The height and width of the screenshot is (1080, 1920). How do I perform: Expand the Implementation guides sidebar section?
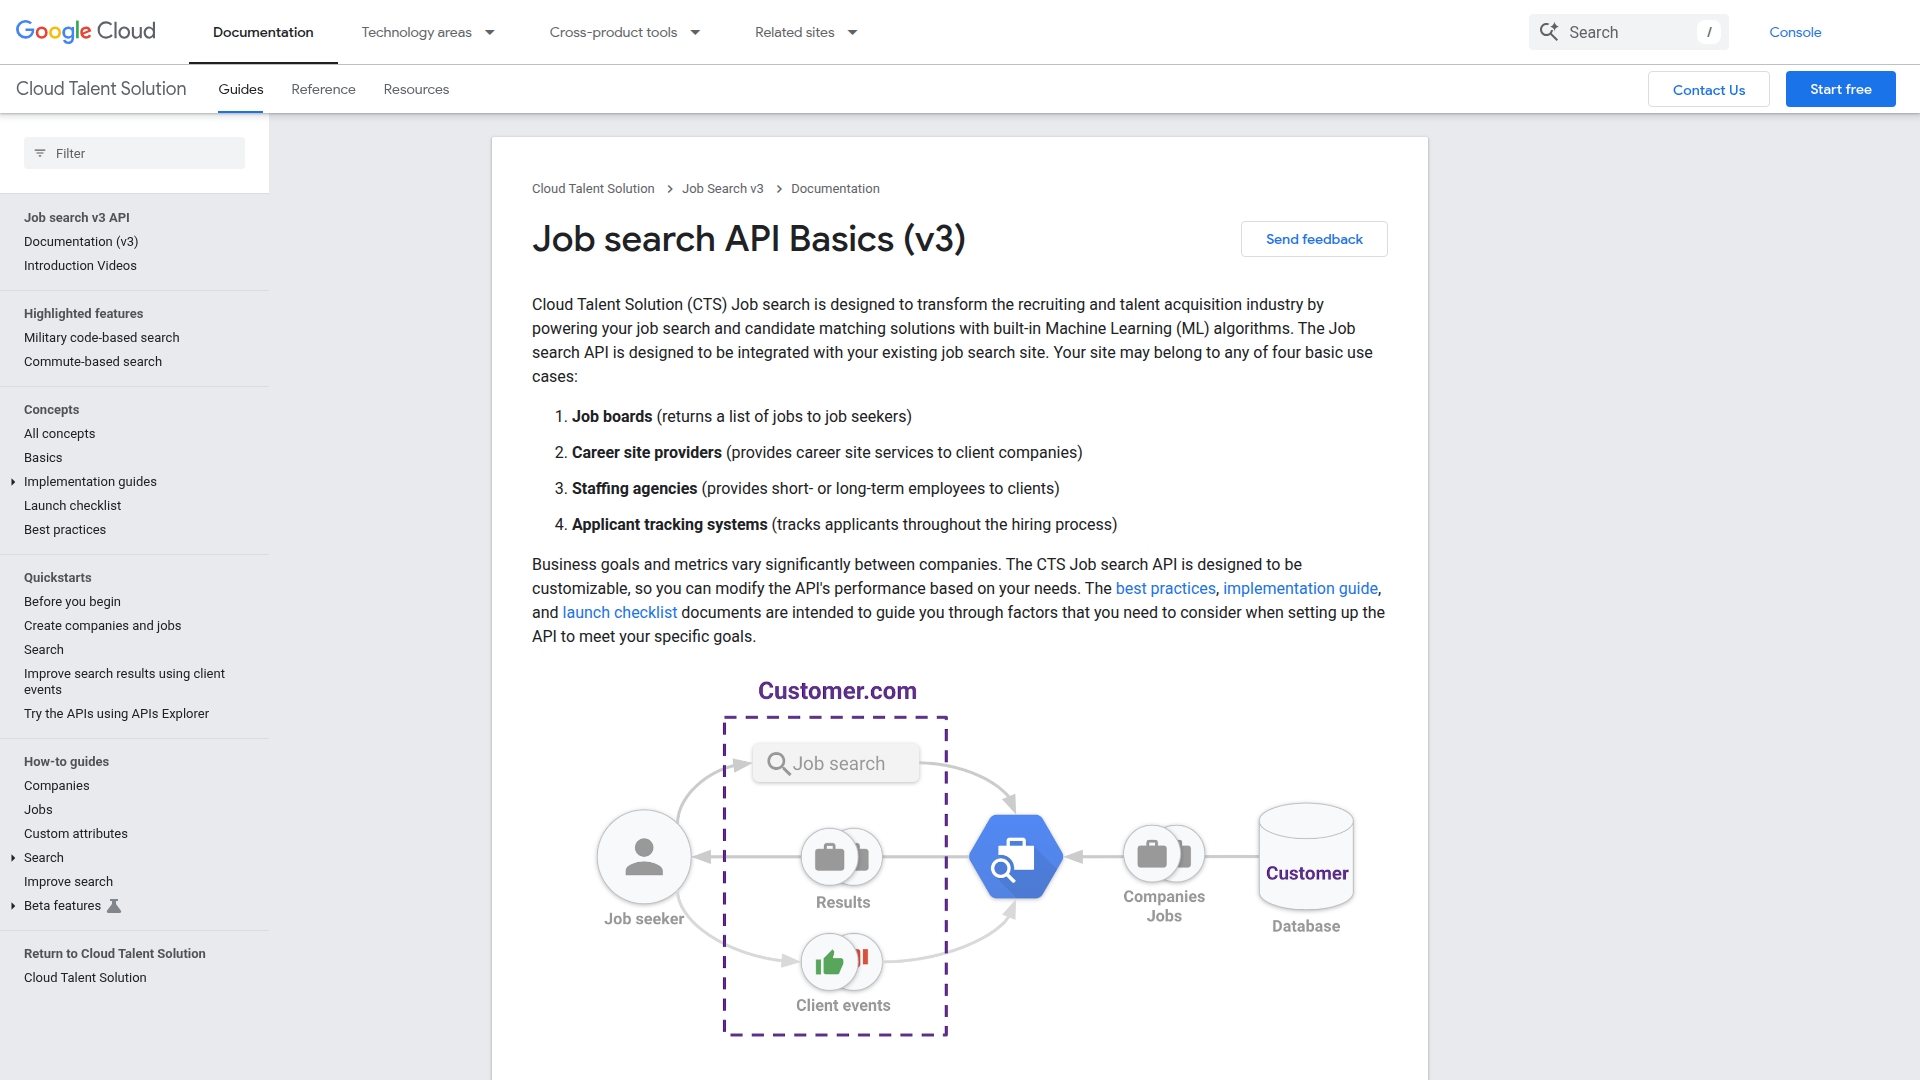pos(12,482)
